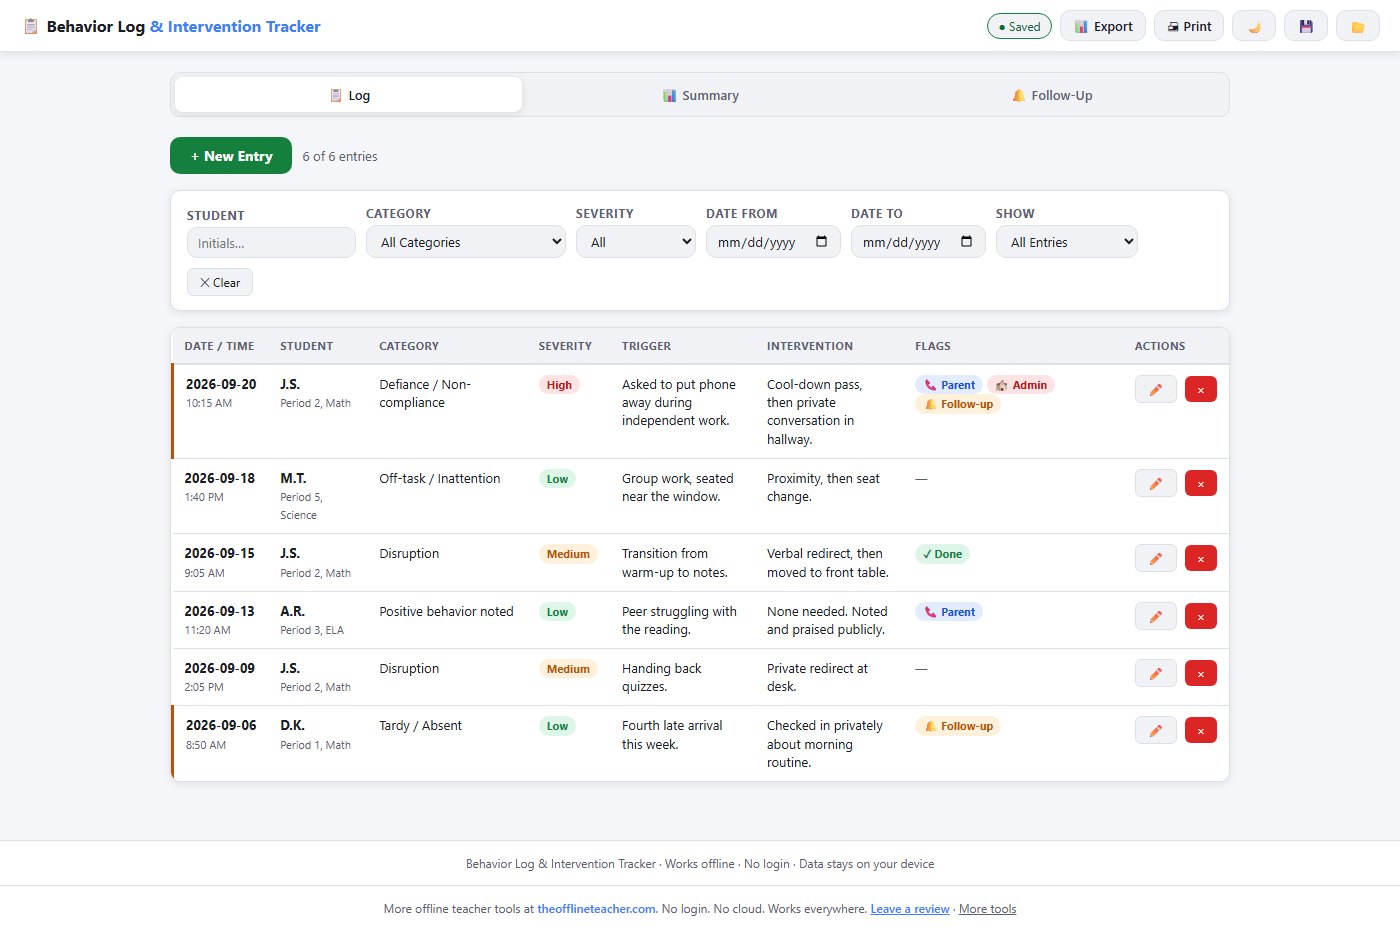
Task: Click Parent flag on 2026-09-20 row
Action: pyautogui.click(x=949, y=385)
